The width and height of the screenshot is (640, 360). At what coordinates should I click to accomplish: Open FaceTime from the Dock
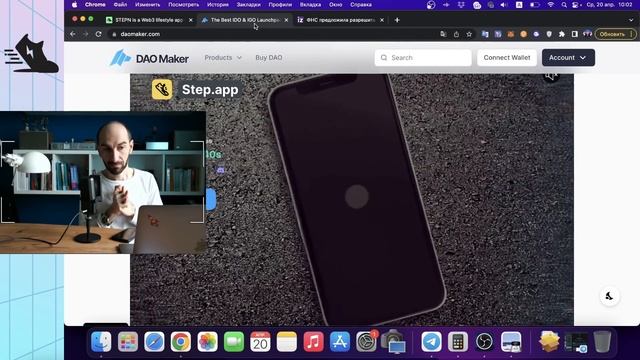(x=234, y=342)
